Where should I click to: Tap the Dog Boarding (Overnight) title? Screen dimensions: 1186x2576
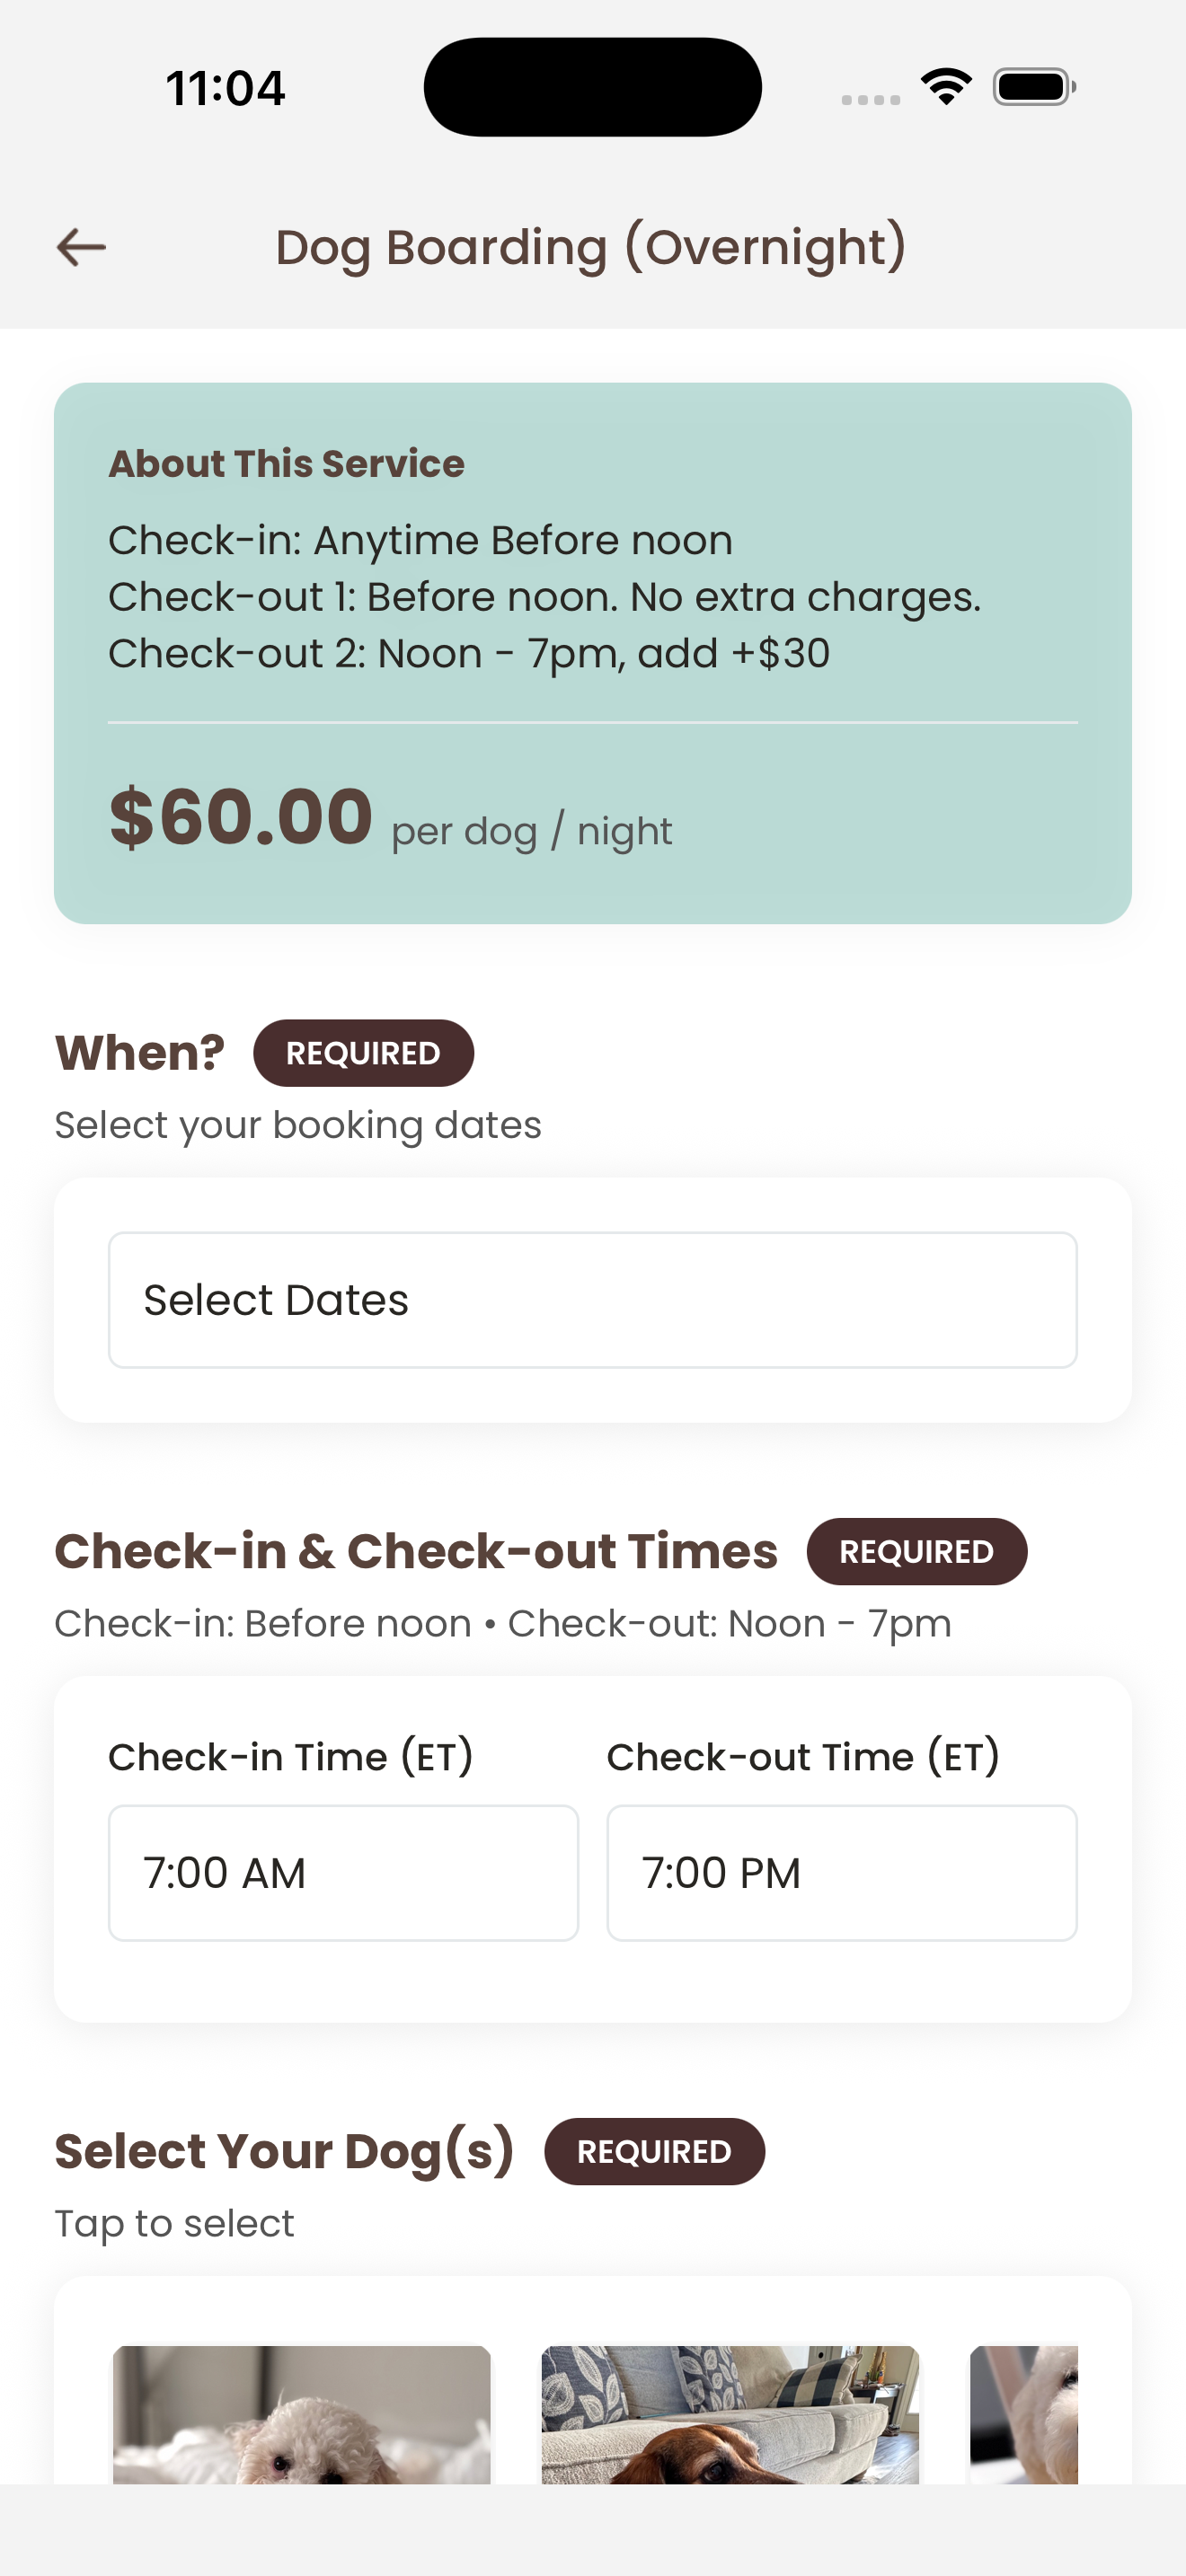tap(591, 247)
